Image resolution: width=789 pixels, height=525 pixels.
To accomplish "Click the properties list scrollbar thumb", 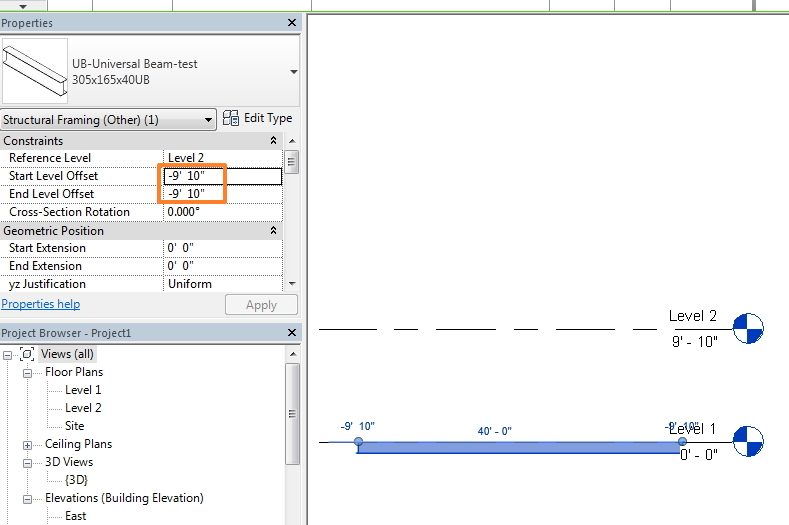I will tap(291, 162).
